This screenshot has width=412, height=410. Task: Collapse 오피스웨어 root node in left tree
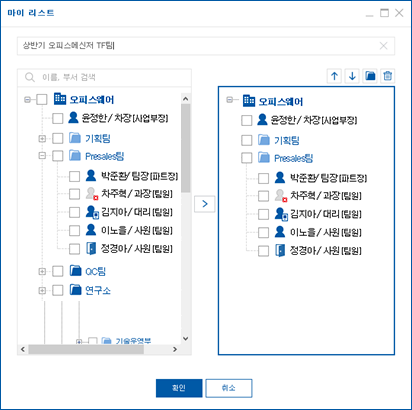27,99
